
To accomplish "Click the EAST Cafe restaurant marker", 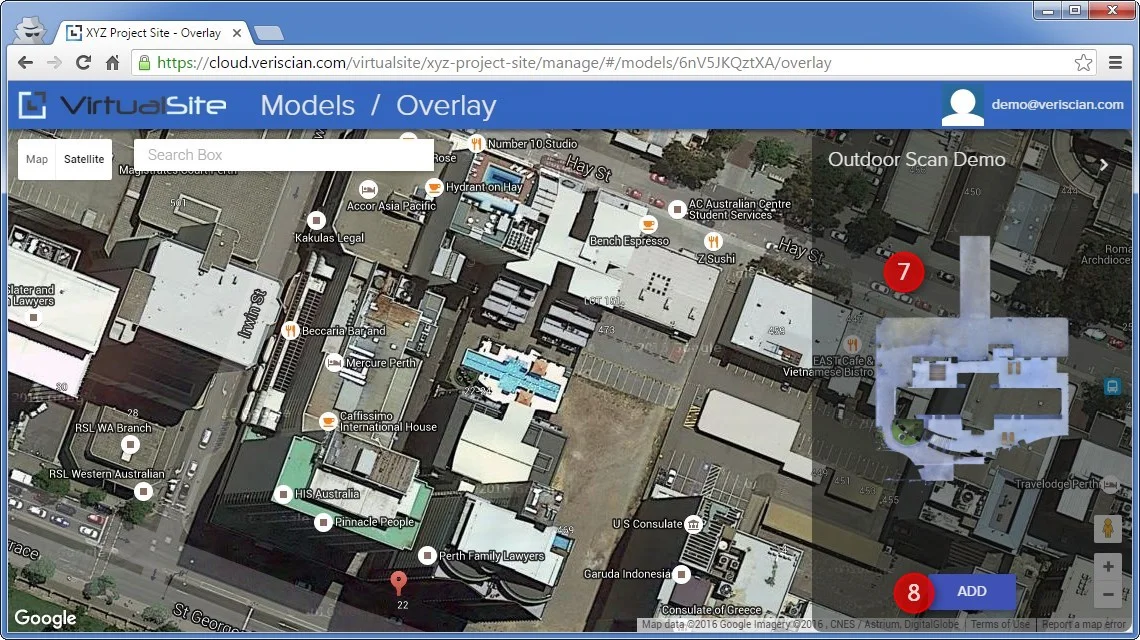I will coord(853,344).
